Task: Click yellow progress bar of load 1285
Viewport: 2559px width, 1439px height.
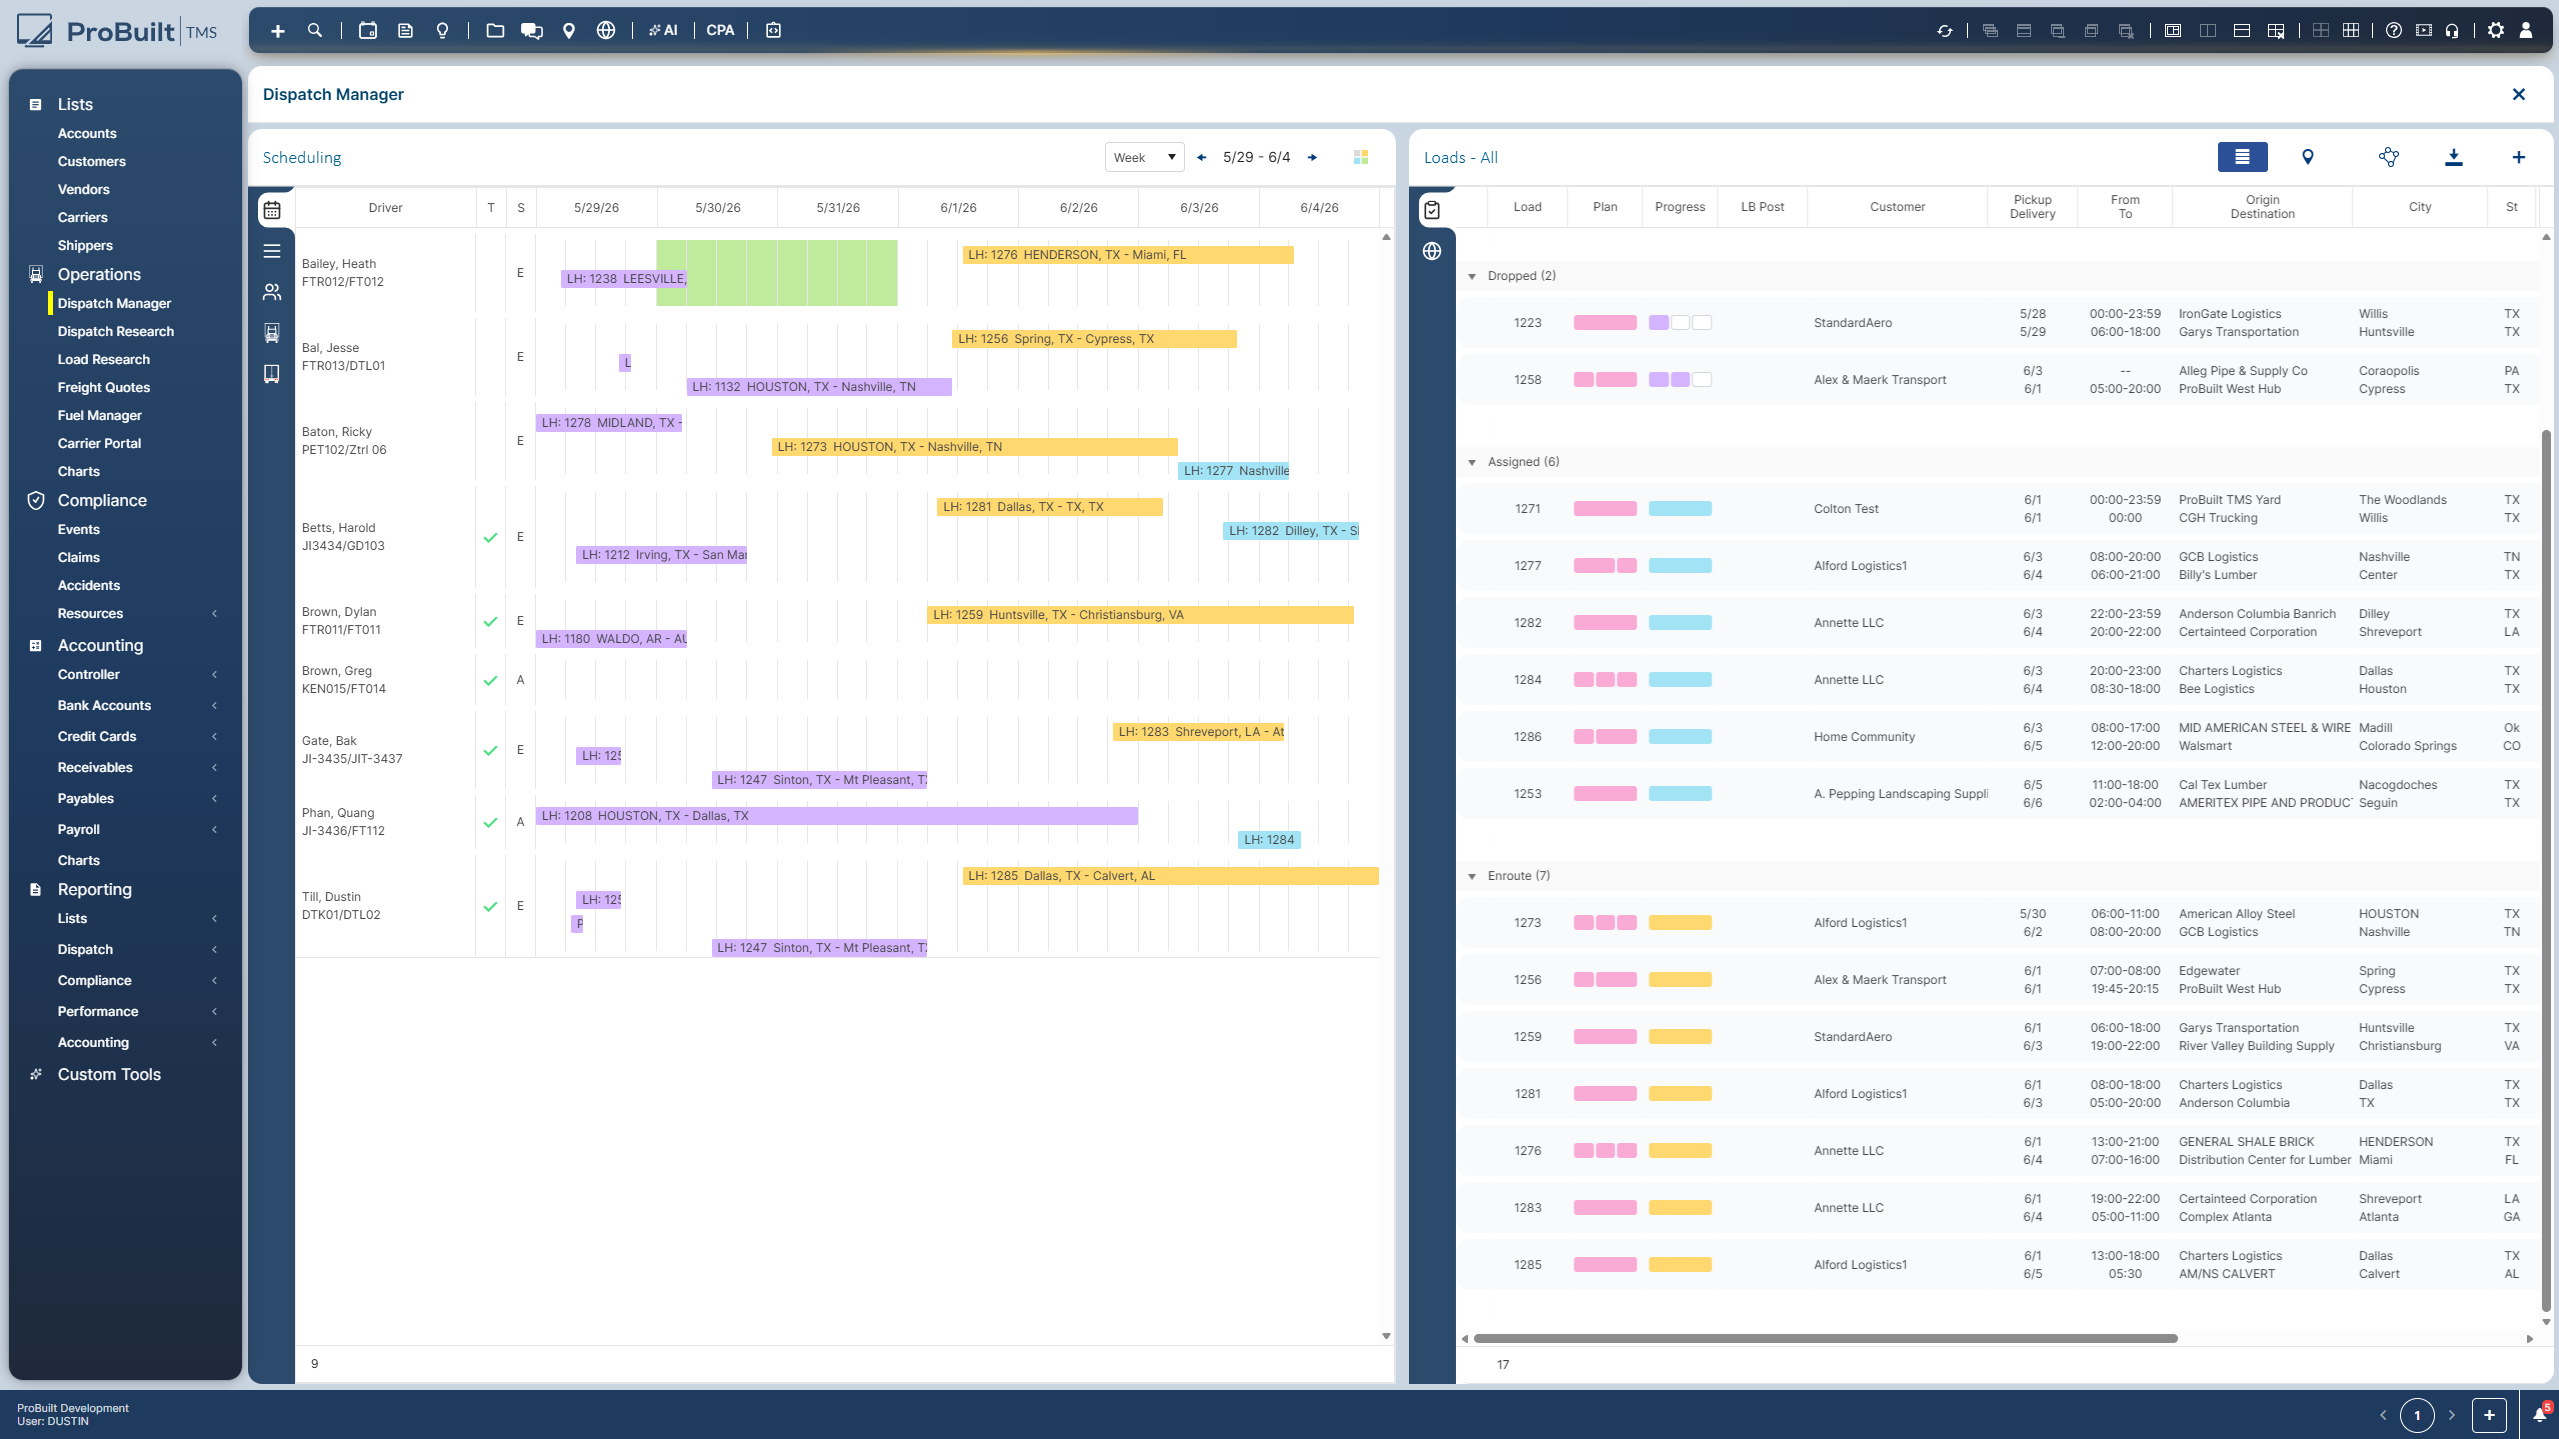Action: pyautogui.click(x=1680, y=1265)
